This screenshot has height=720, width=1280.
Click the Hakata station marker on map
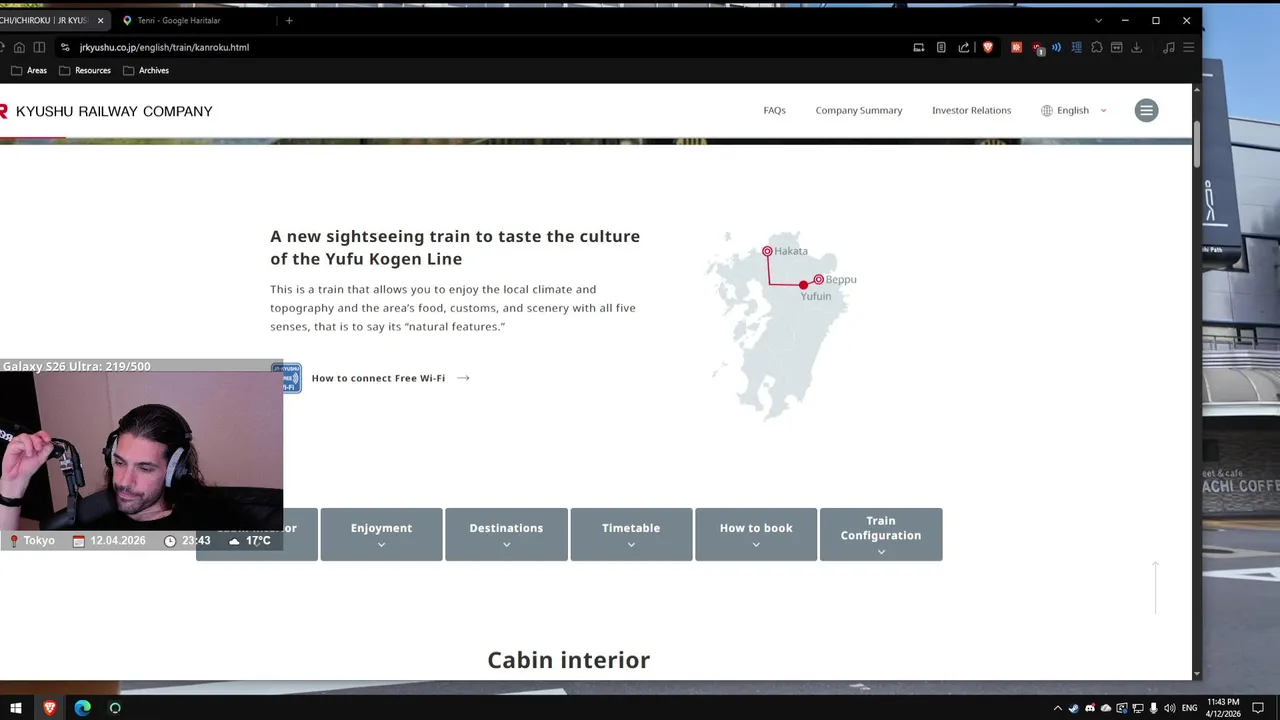pos(767,251)
